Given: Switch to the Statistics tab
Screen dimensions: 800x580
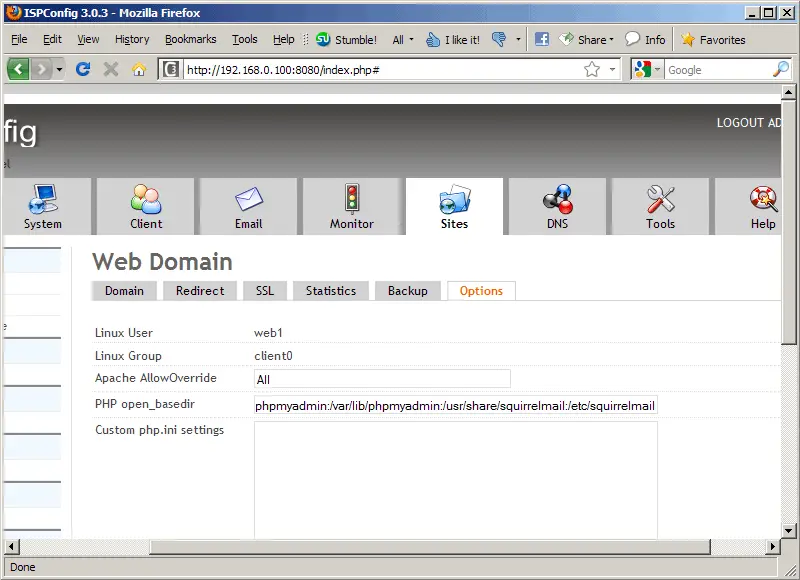Looking at the screenshot, I should [x=331, y=291].
